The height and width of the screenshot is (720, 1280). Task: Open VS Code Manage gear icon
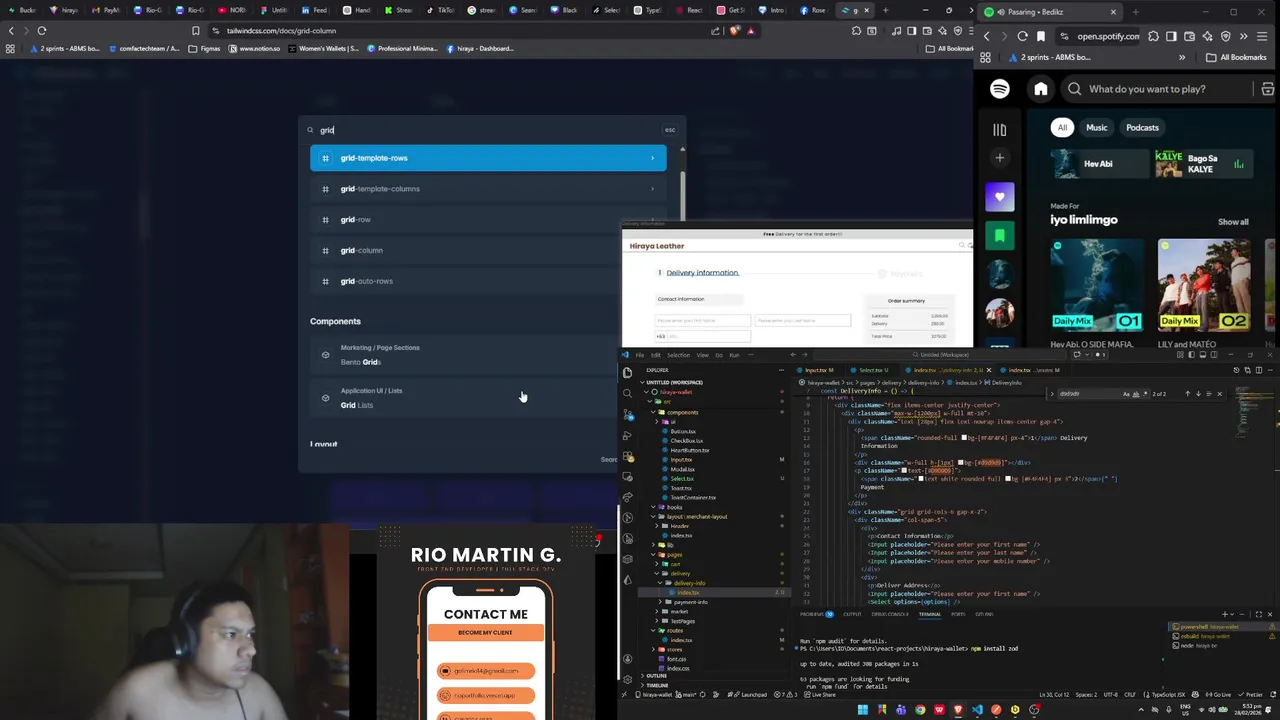tap(627, 679)
